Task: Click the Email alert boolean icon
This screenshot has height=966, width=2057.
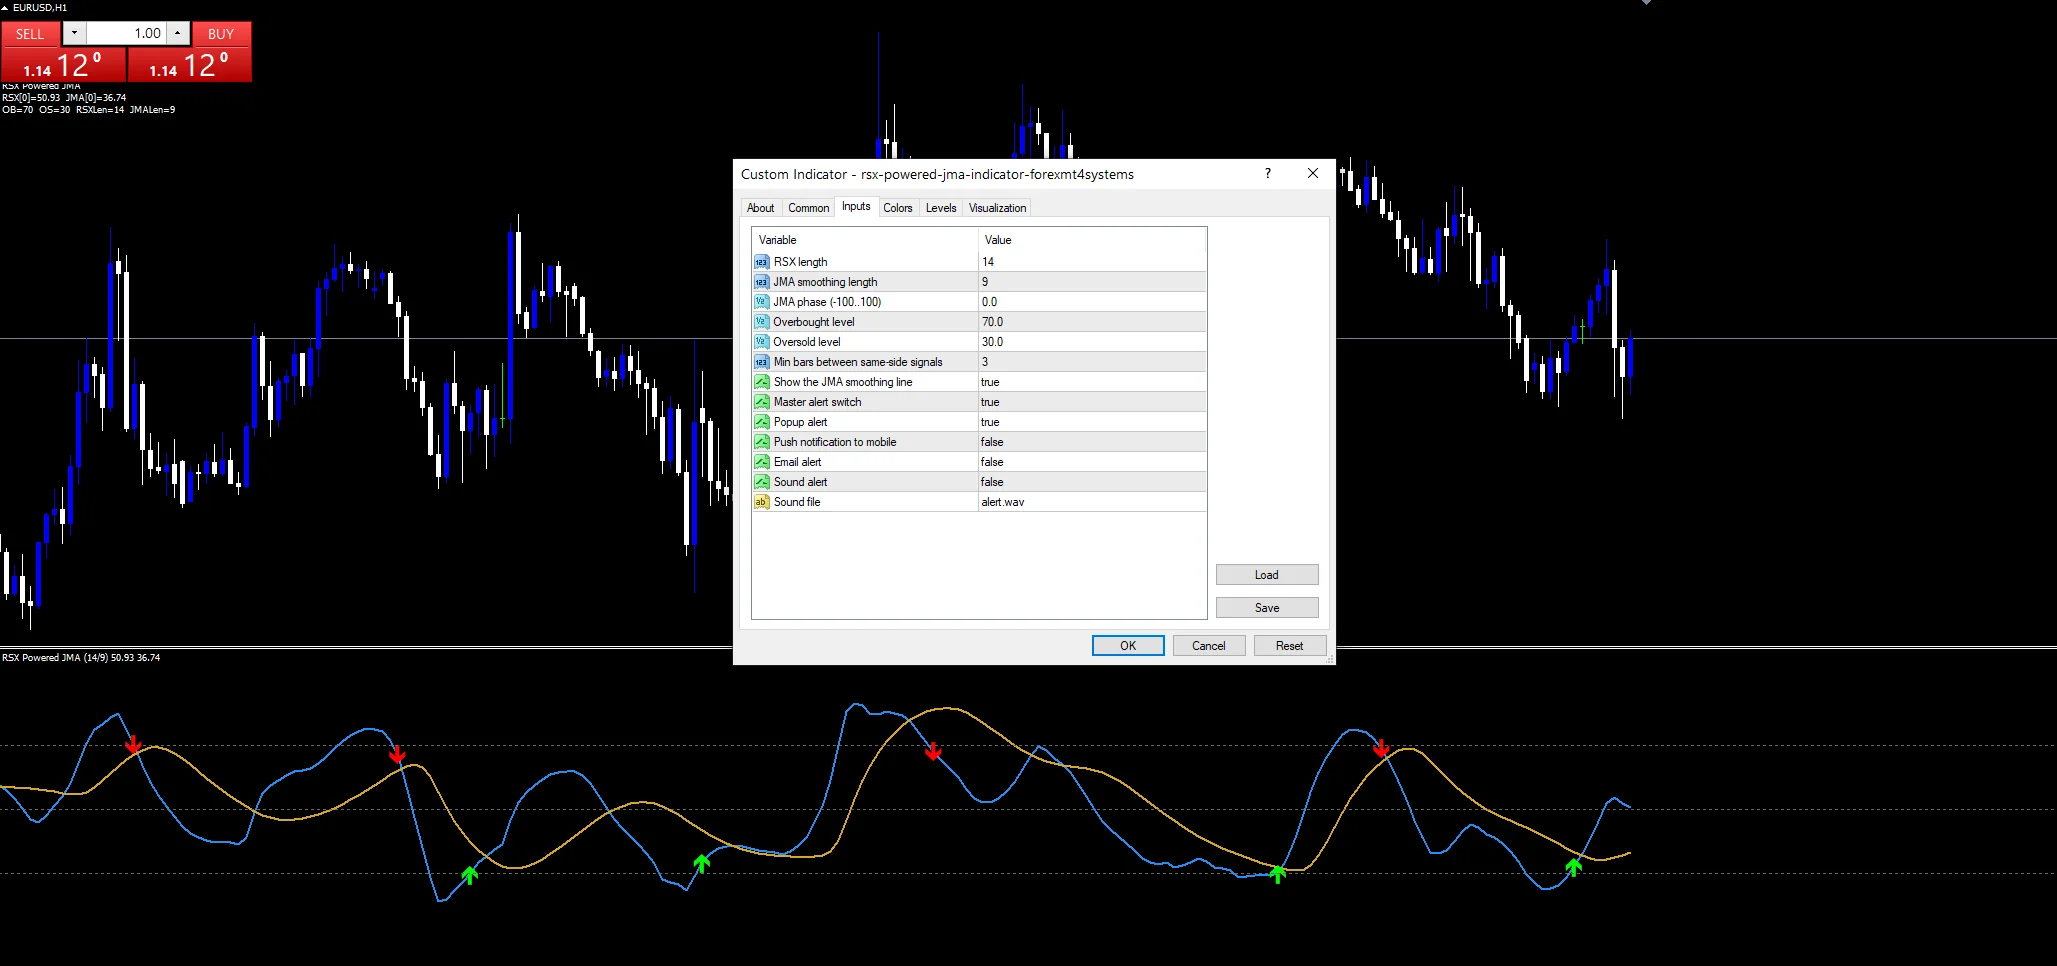Action: click(x=762, y=462)
